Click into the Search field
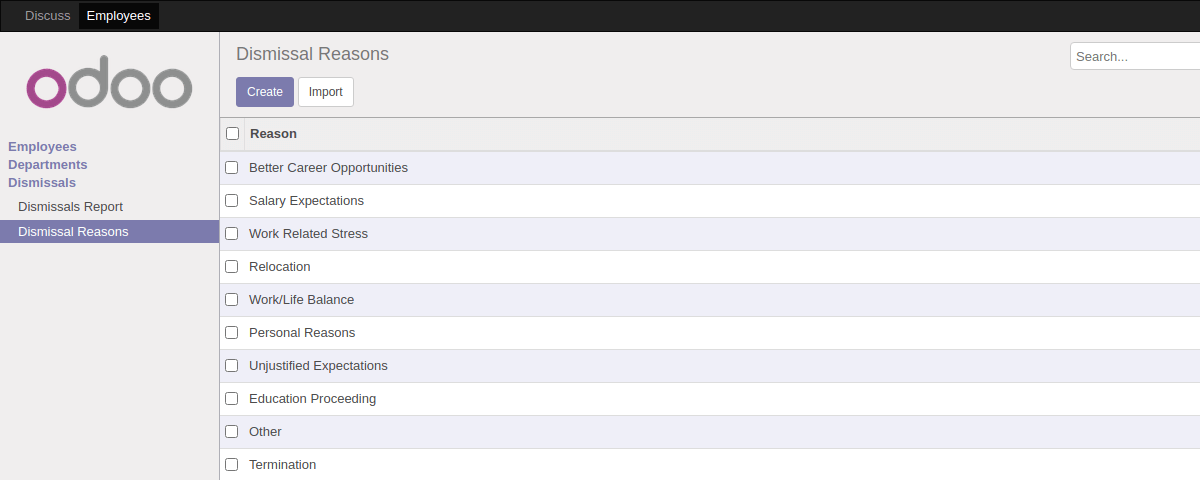 click(1134, 57)
